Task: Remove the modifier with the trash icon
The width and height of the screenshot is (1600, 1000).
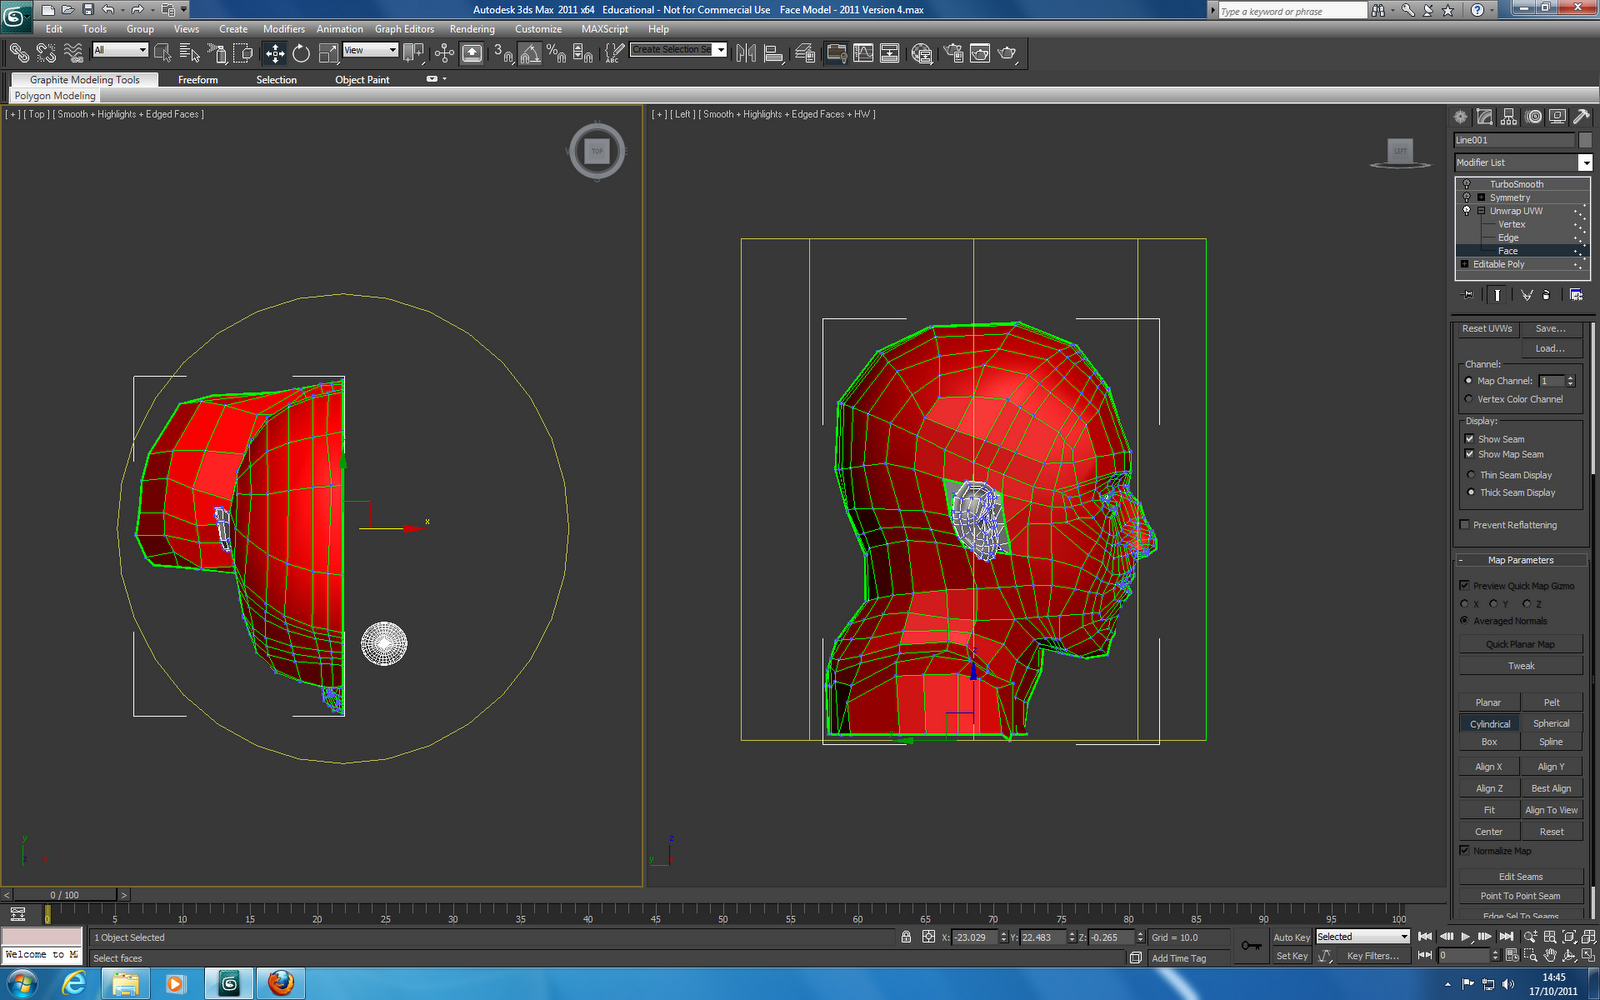Action: click(x=1546, y=295)
